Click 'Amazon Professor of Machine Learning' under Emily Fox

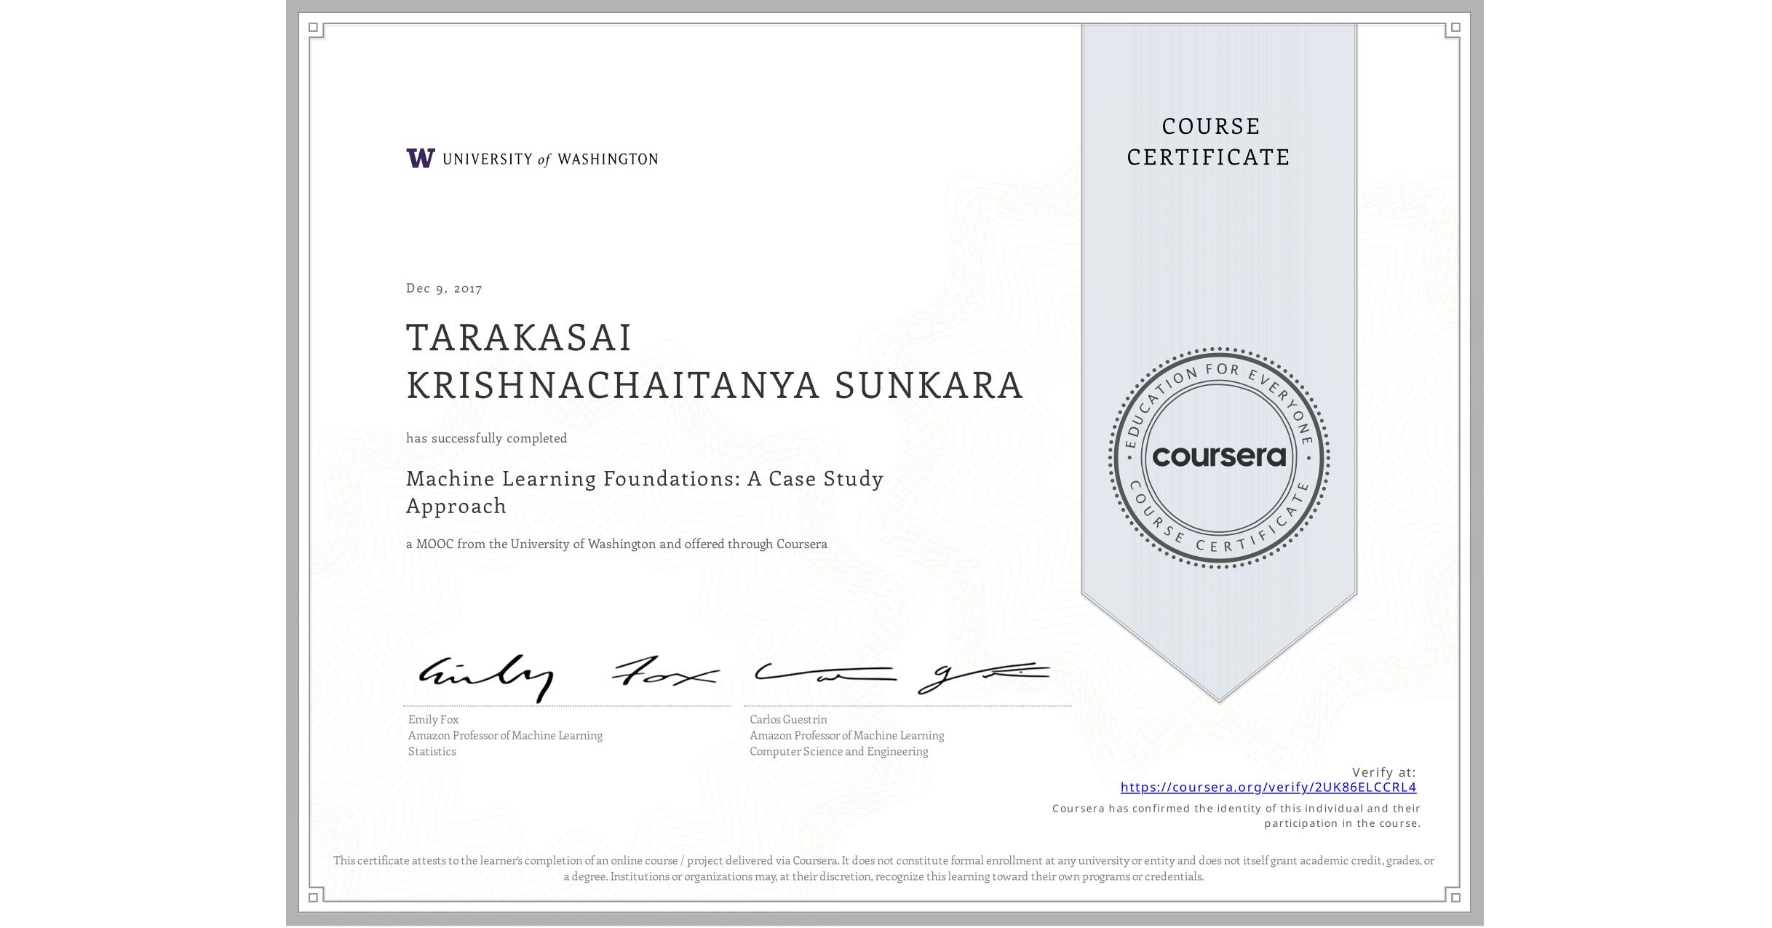click(505, 735)
